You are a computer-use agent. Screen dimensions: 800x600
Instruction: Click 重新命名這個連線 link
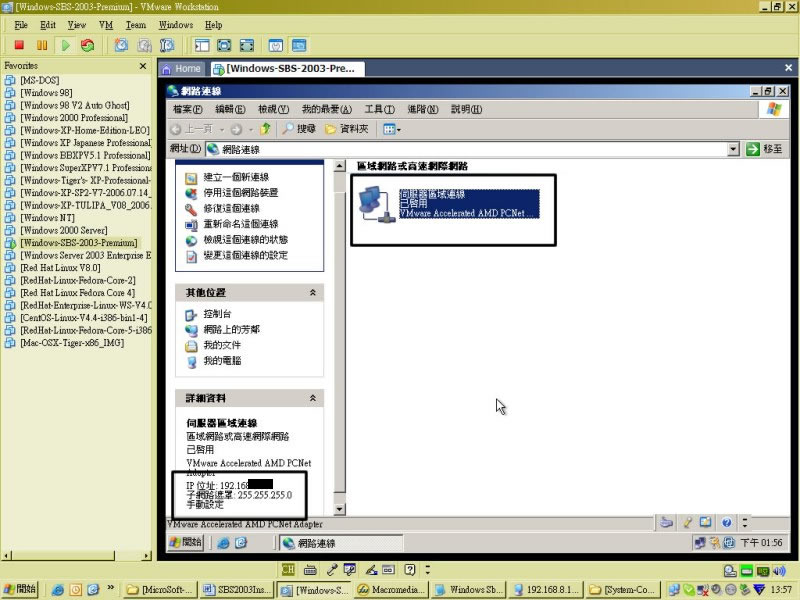pyautogui.click(x=241, y=223)
